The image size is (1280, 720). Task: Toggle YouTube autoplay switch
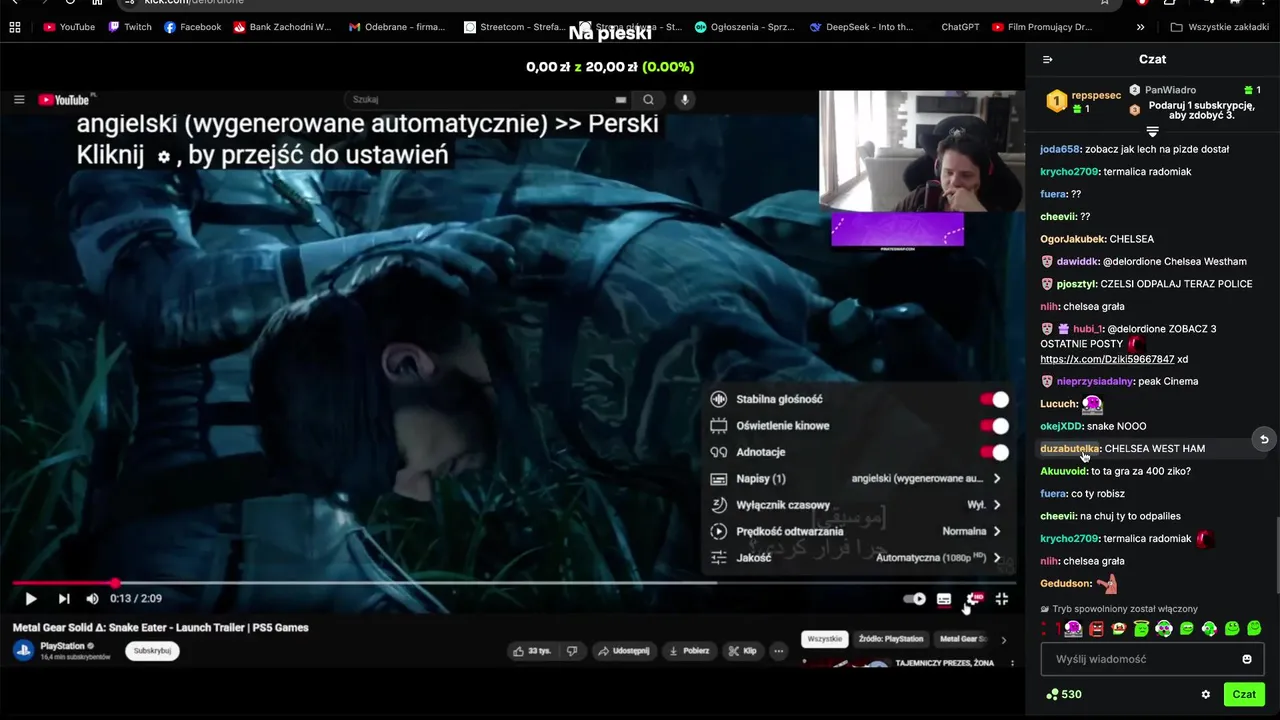(914, 599)
